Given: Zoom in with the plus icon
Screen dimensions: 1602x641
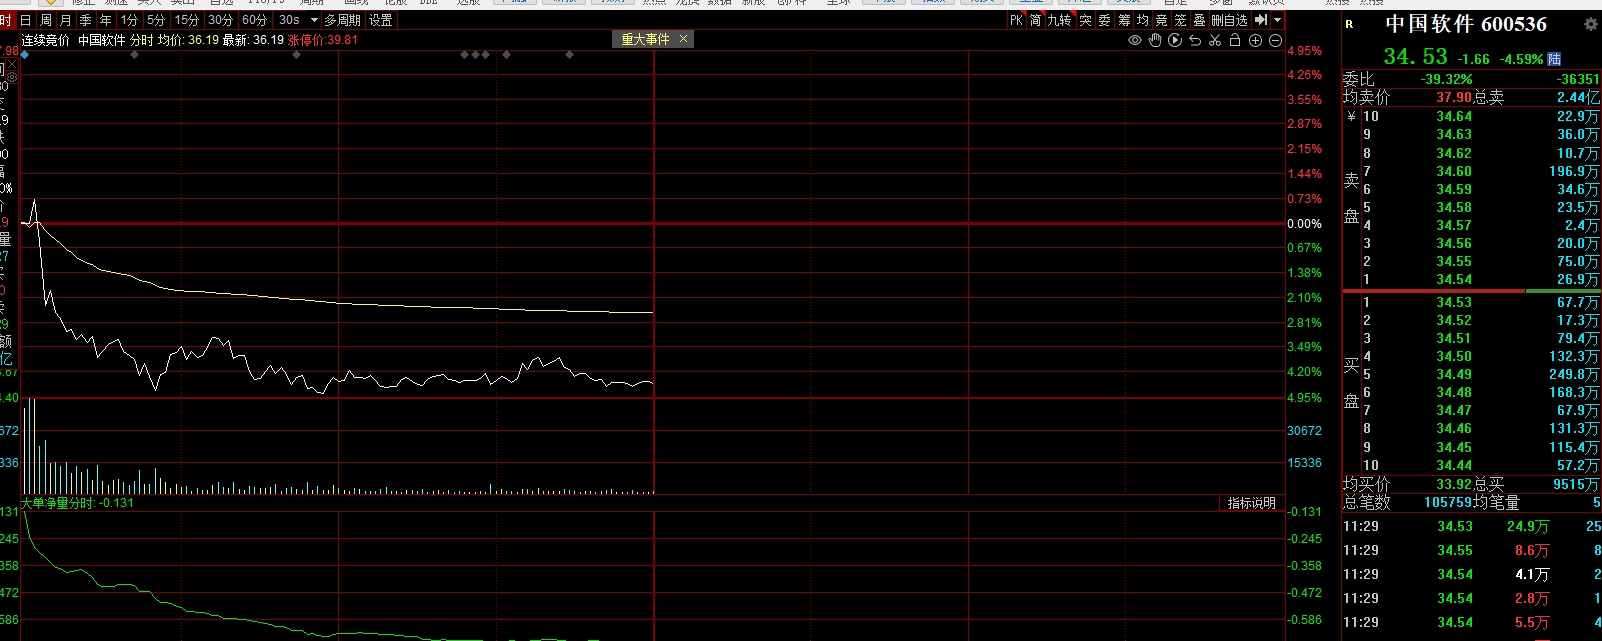Looking at the screenshot, I should click(x=1255, y=40).
